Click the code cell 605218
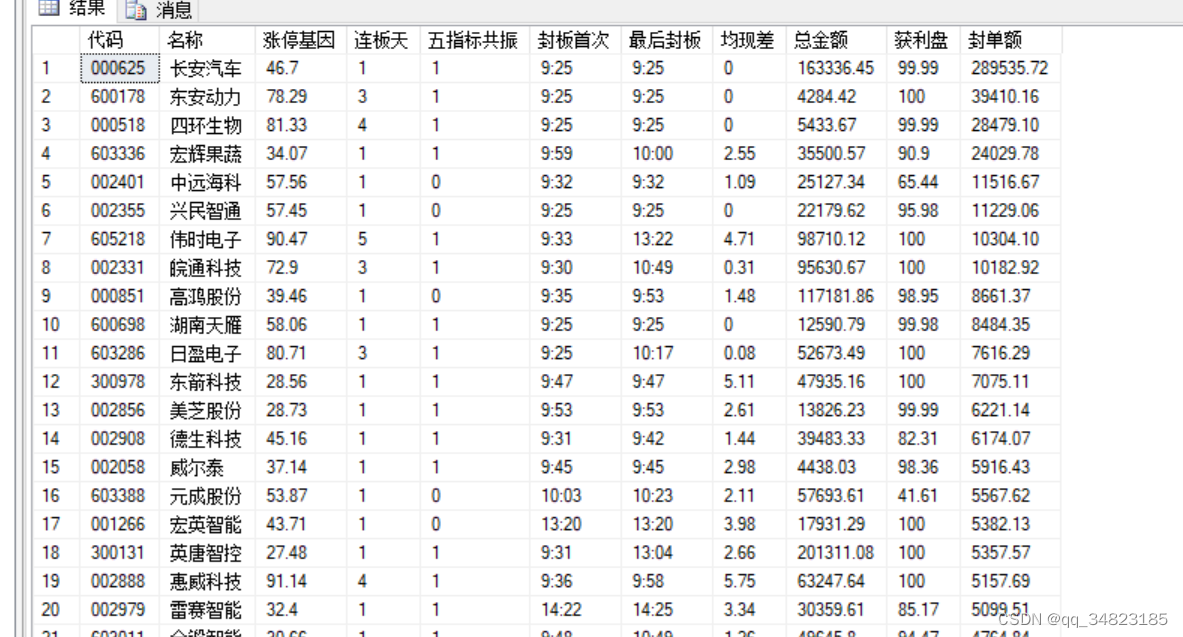 pos(118,239)
